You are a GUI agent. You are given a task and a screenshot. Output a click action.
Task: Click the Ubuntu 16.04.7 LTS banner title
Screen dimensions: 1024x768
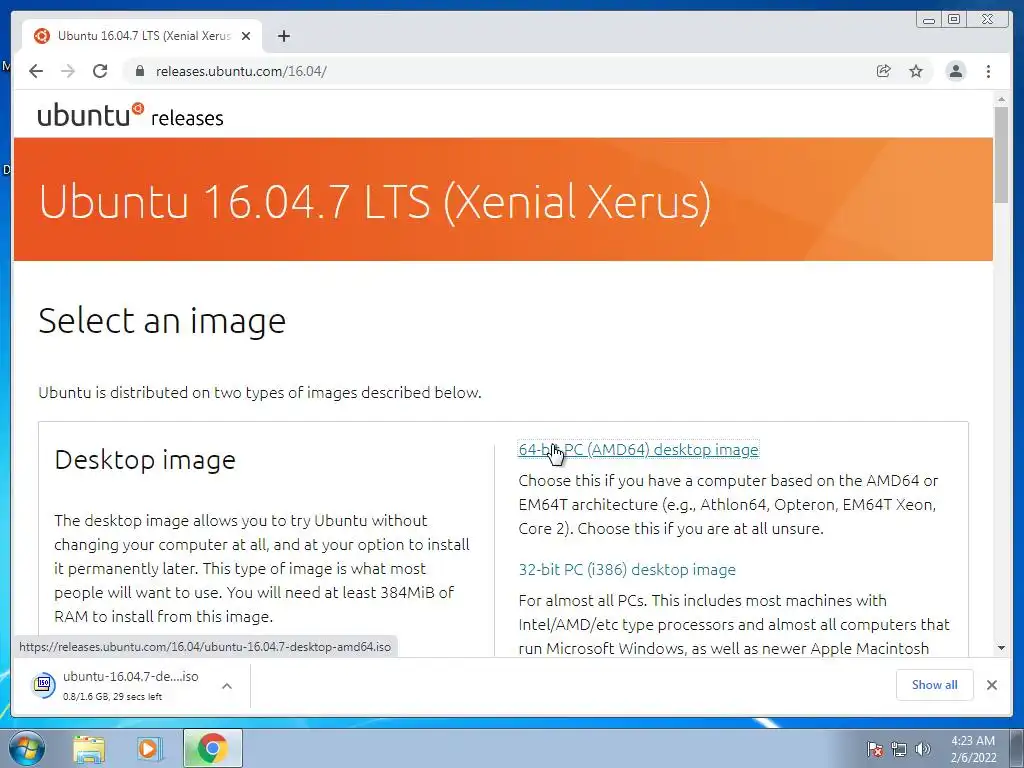[375, 200]
